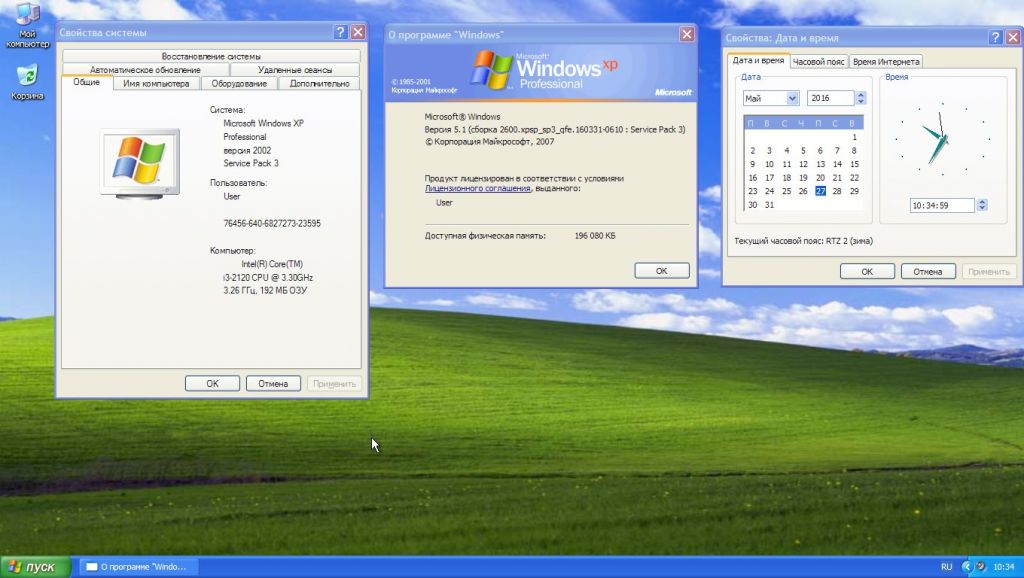Open My Computer desktop icon
Screen dimensions: 1024x578
[x=27, y=25]
